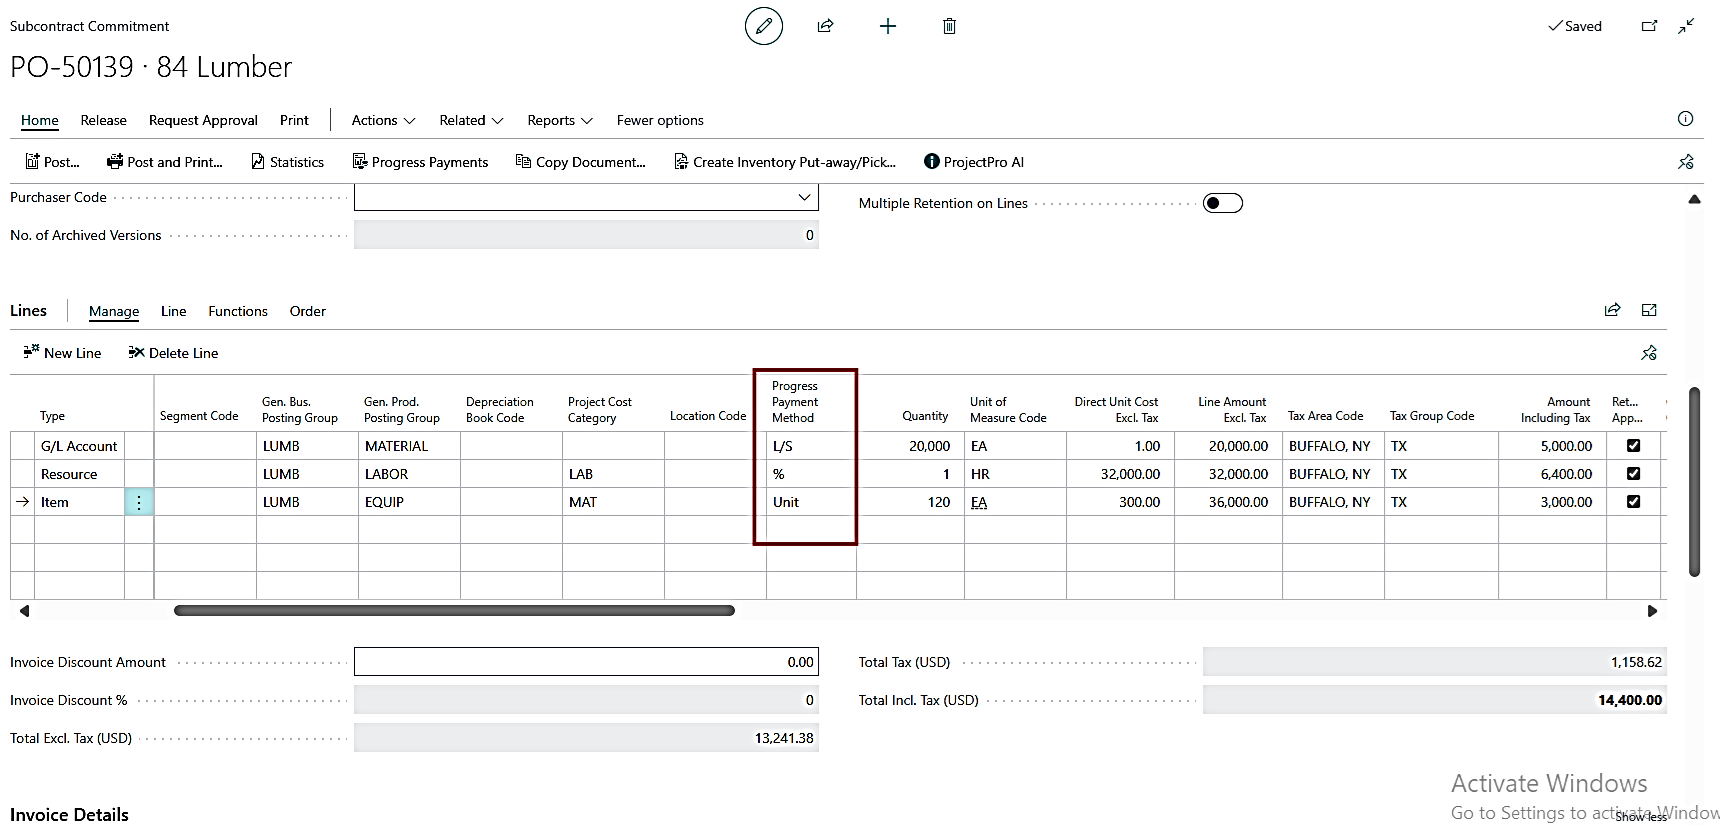This screenshot has width=1720, height=825.
Task: Select Unit progress payment method cell
Action: 811,502
